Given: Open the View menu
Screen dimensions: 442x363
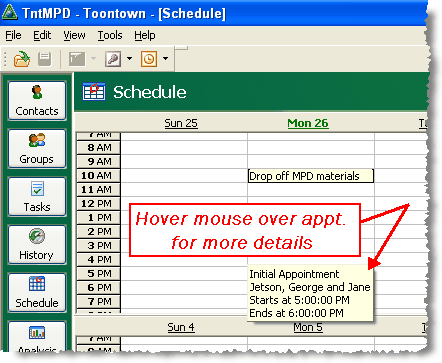Looking at the screenshot, I should click(x=74, y=35).
